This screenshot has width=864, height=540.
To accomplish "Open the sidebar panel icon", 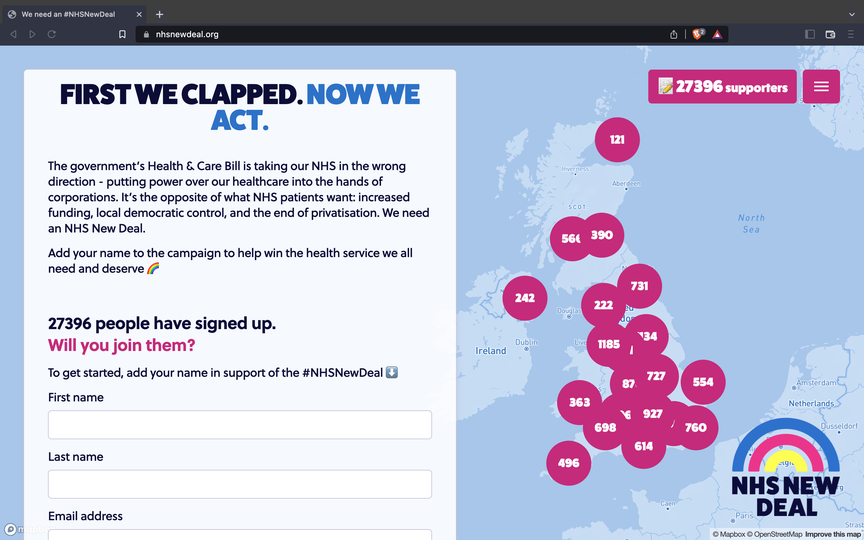I will point(810,34).
